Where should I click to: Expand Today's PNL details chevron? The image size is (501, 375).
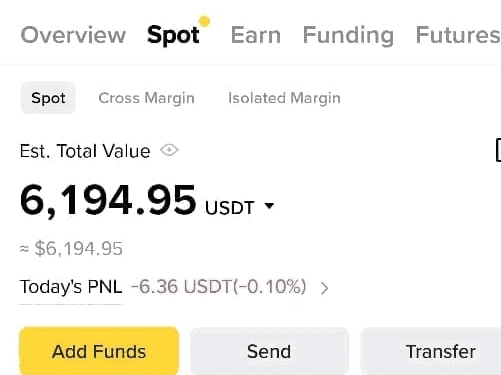point(324,288)
